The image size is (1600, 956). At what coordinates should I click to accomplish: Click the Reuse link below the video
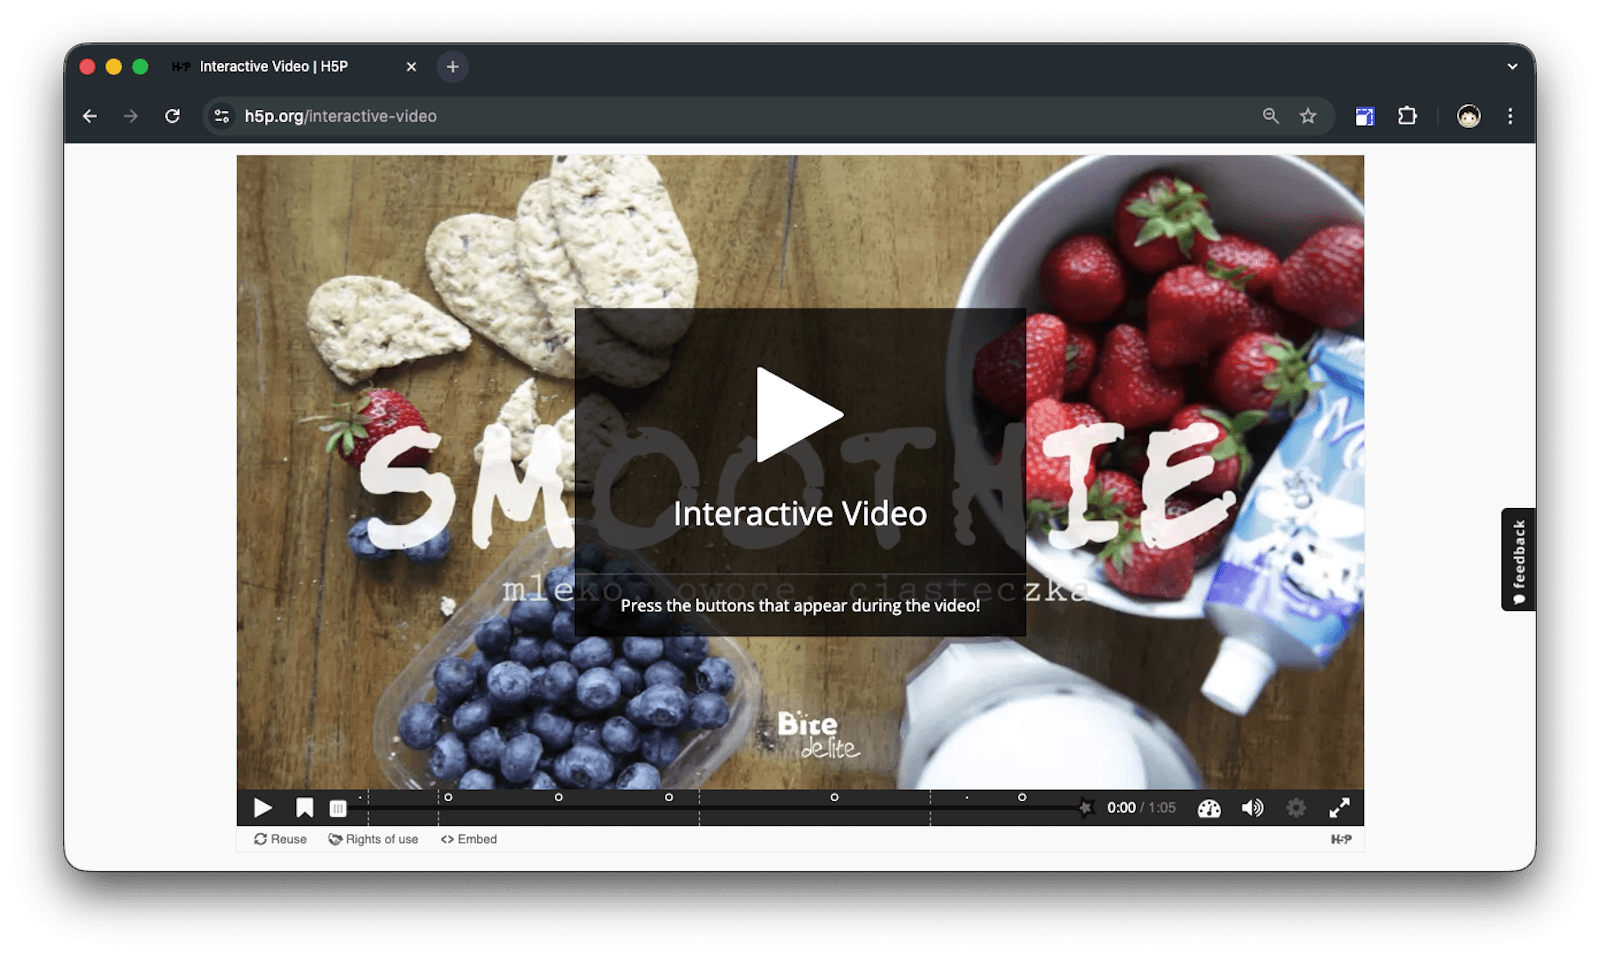tap(280, 839)
